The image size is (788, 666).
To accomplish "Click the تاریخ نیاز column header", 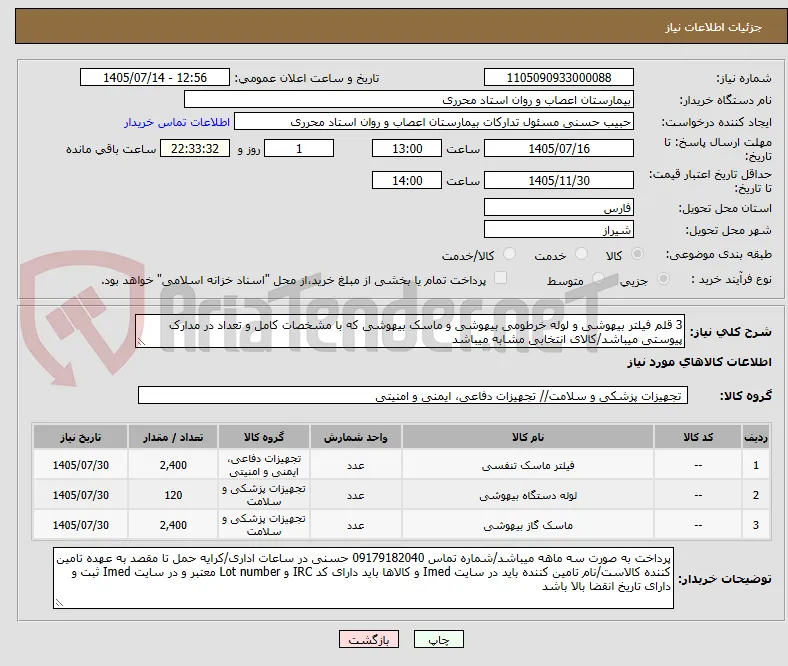I will [80, 437].
